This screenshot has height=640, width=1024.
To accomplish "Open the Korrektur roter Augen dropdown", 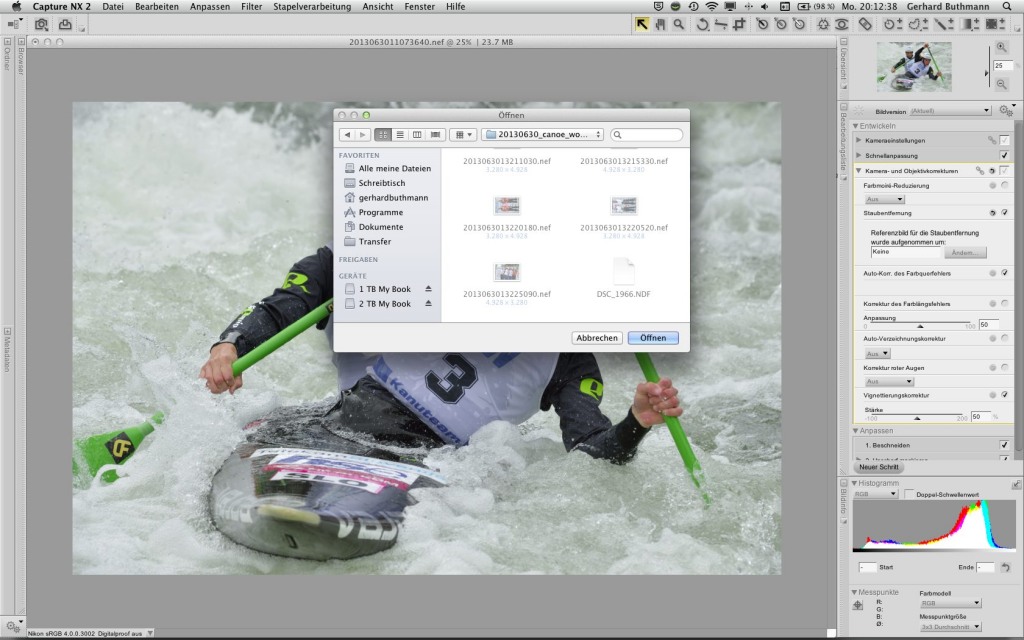I will (889, 381).
